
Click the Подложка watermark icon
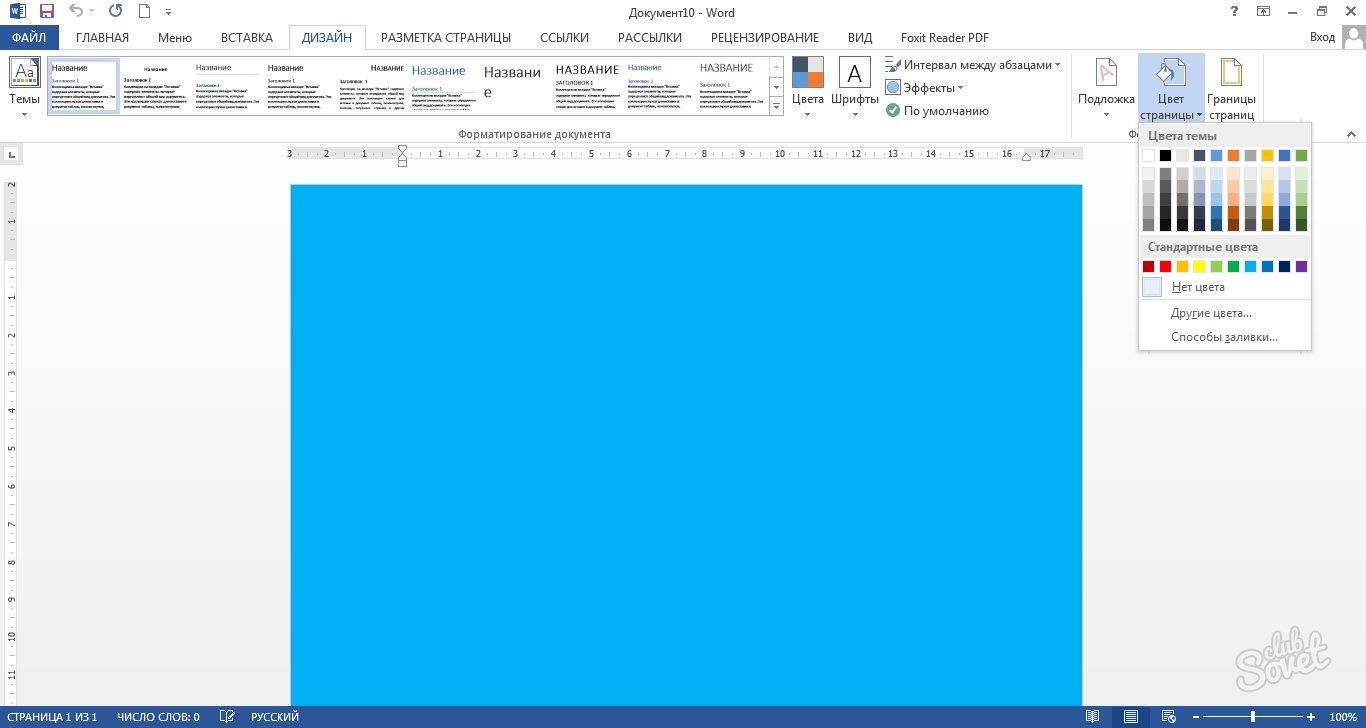1106,74
